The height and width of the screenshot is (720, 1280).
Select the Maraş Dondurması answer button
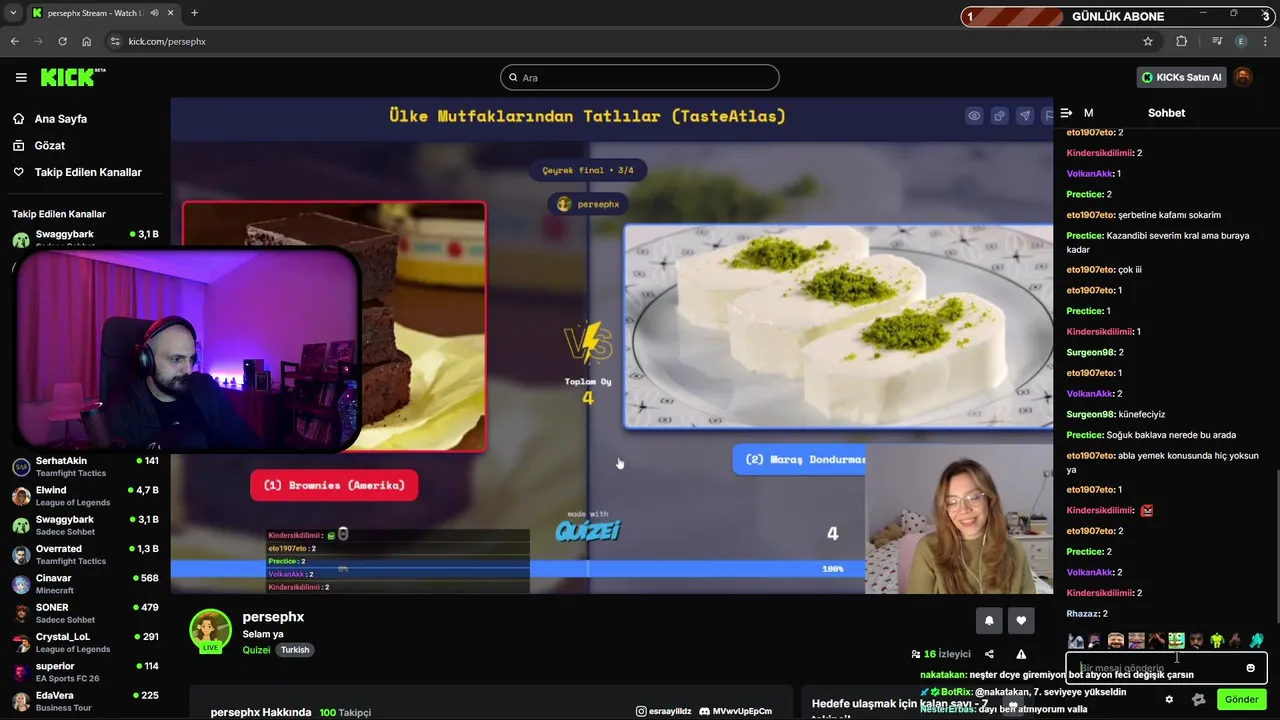tap(800, 460)
